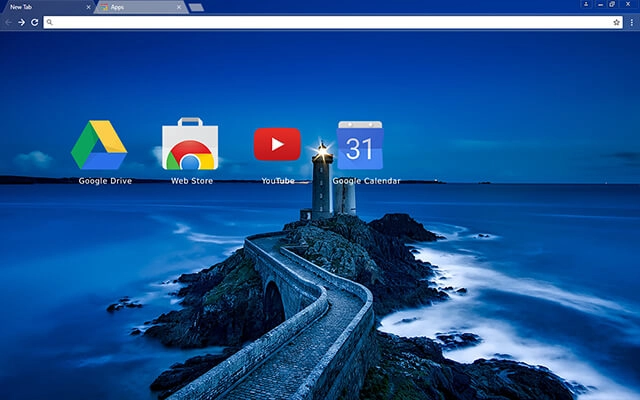Open the Google Calendar app icon

tap(360, 145)
